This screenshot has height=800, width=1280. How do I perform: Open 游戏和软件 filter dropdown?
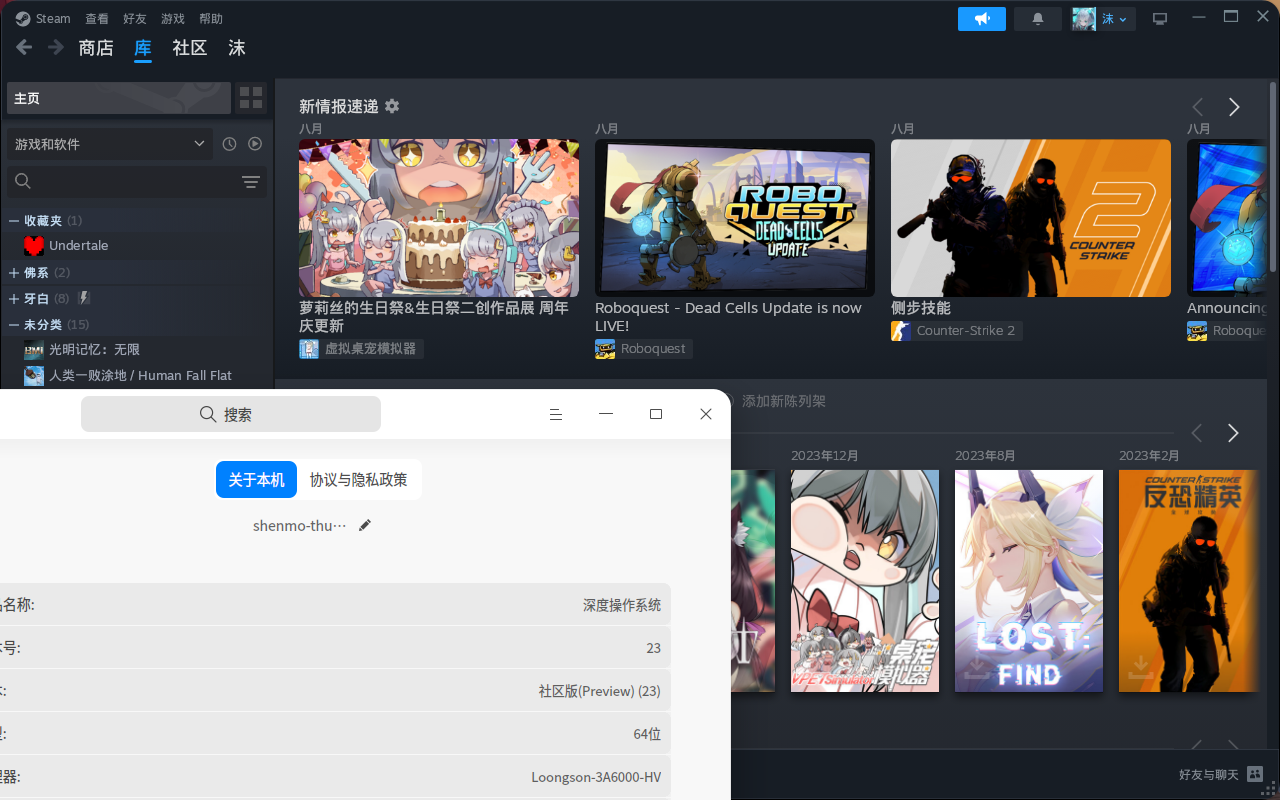(110, 144)
